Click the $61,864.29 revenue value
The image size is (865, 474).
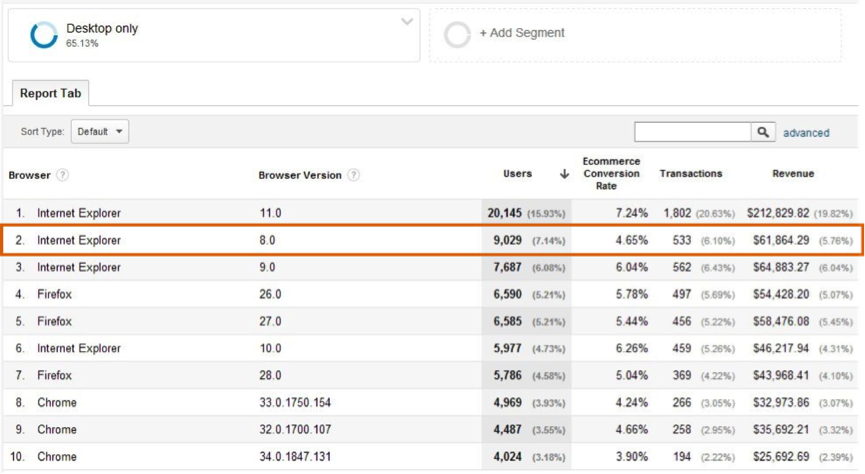[x=781, y=240]
